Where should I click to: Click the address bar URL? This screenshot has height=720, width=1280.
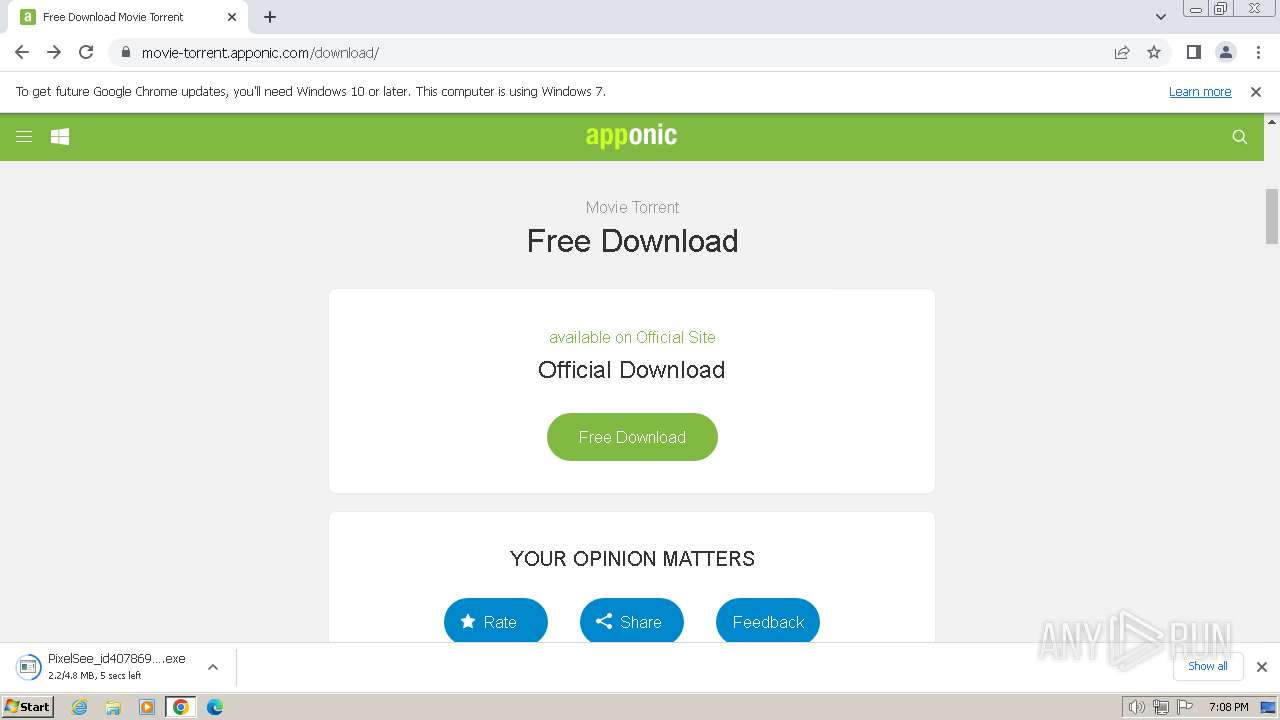pos(260,52)
